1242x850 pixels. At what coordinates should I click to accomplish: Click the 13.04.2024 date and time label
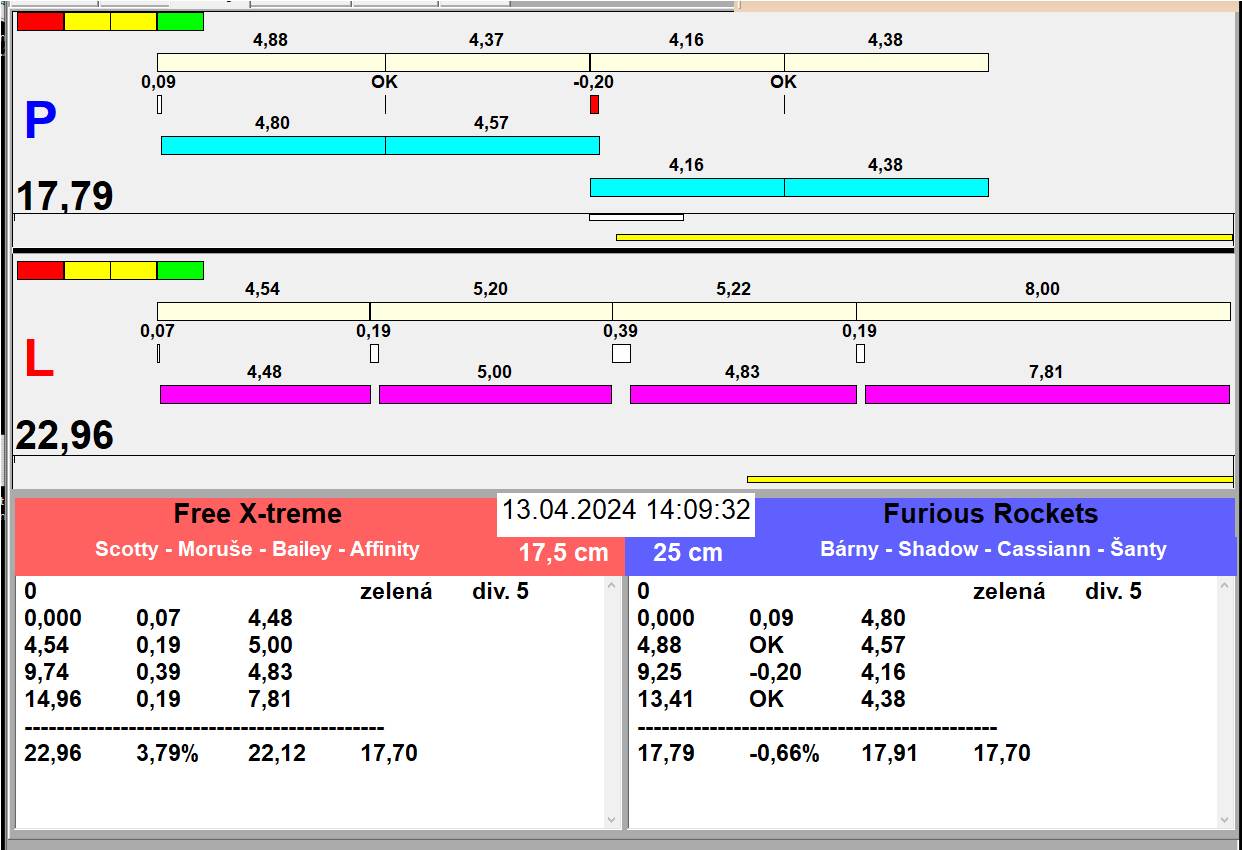(625, 510)
